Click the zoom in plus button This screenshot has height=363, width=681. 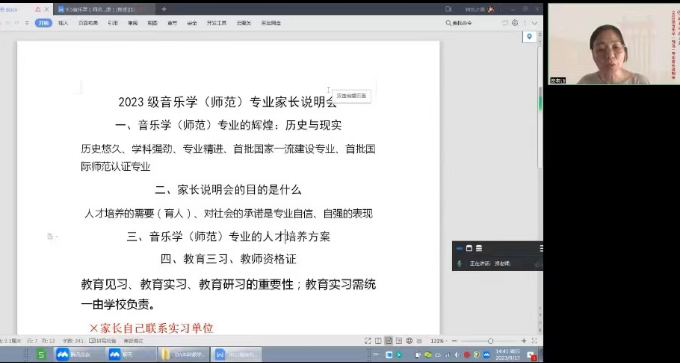coord(524,341)
